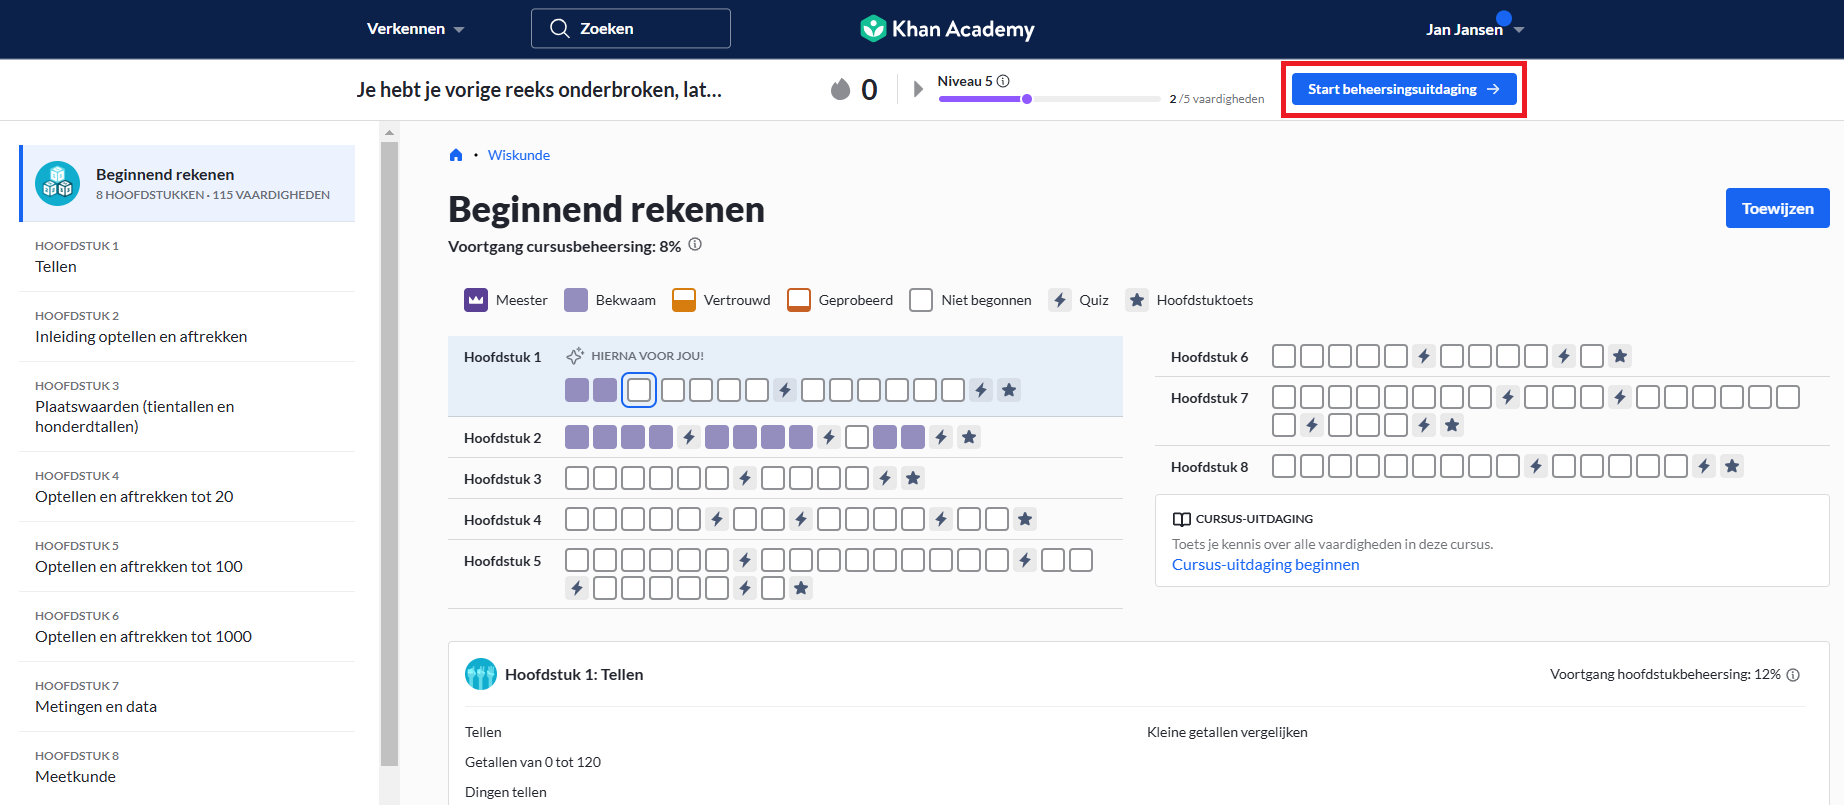Click the home breadcrumb icon

pos(456,155)
